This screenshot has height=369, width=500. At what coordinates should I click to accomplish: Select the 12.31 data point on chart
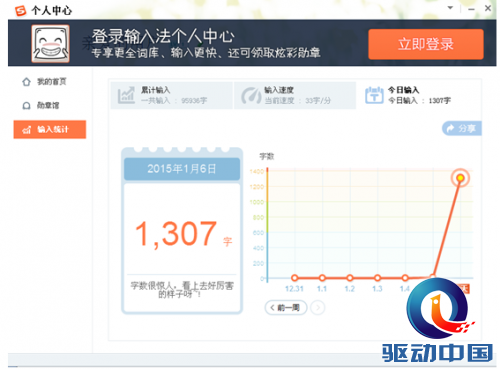(x=294, y=278)
